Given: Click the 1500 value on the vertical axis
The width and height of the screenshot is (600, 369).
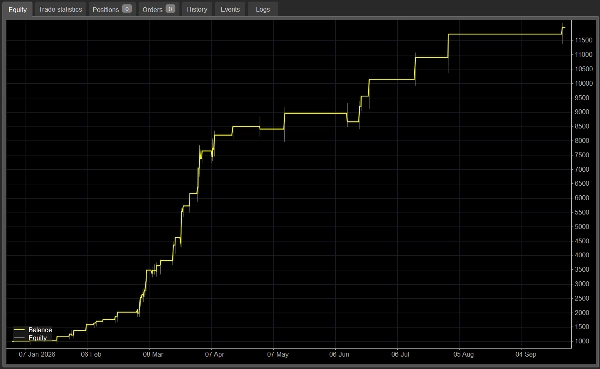Looking at the screenshot, I should [x=582, y=327].
